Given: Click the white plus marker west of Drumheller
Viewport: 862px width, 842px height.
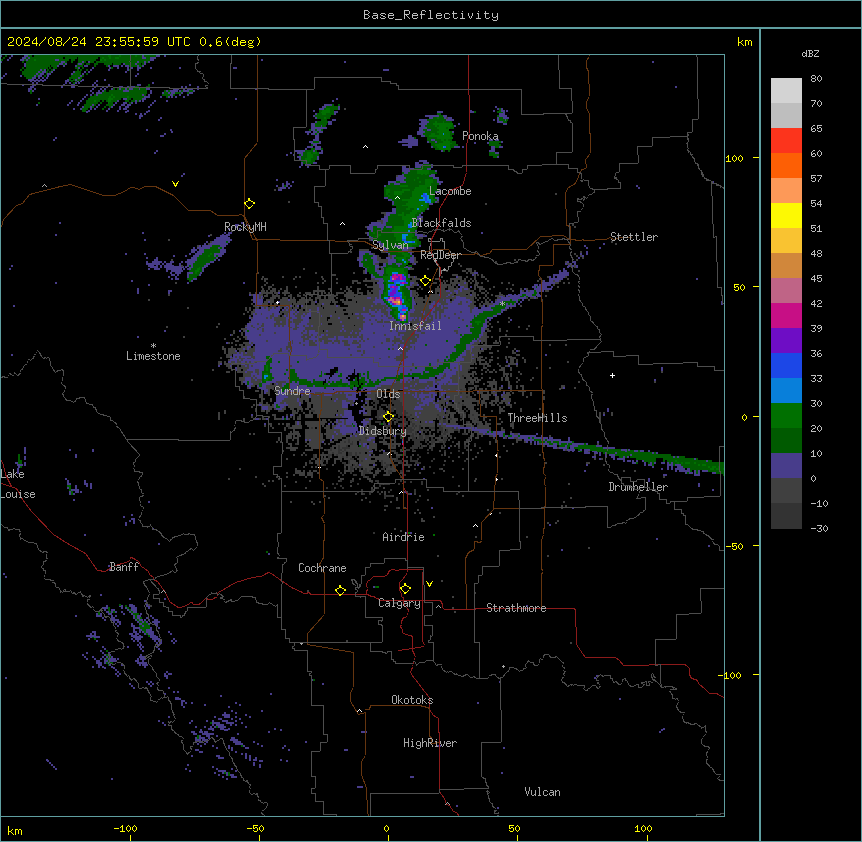Looking at the screenshot, I should (x=612, y=375).
